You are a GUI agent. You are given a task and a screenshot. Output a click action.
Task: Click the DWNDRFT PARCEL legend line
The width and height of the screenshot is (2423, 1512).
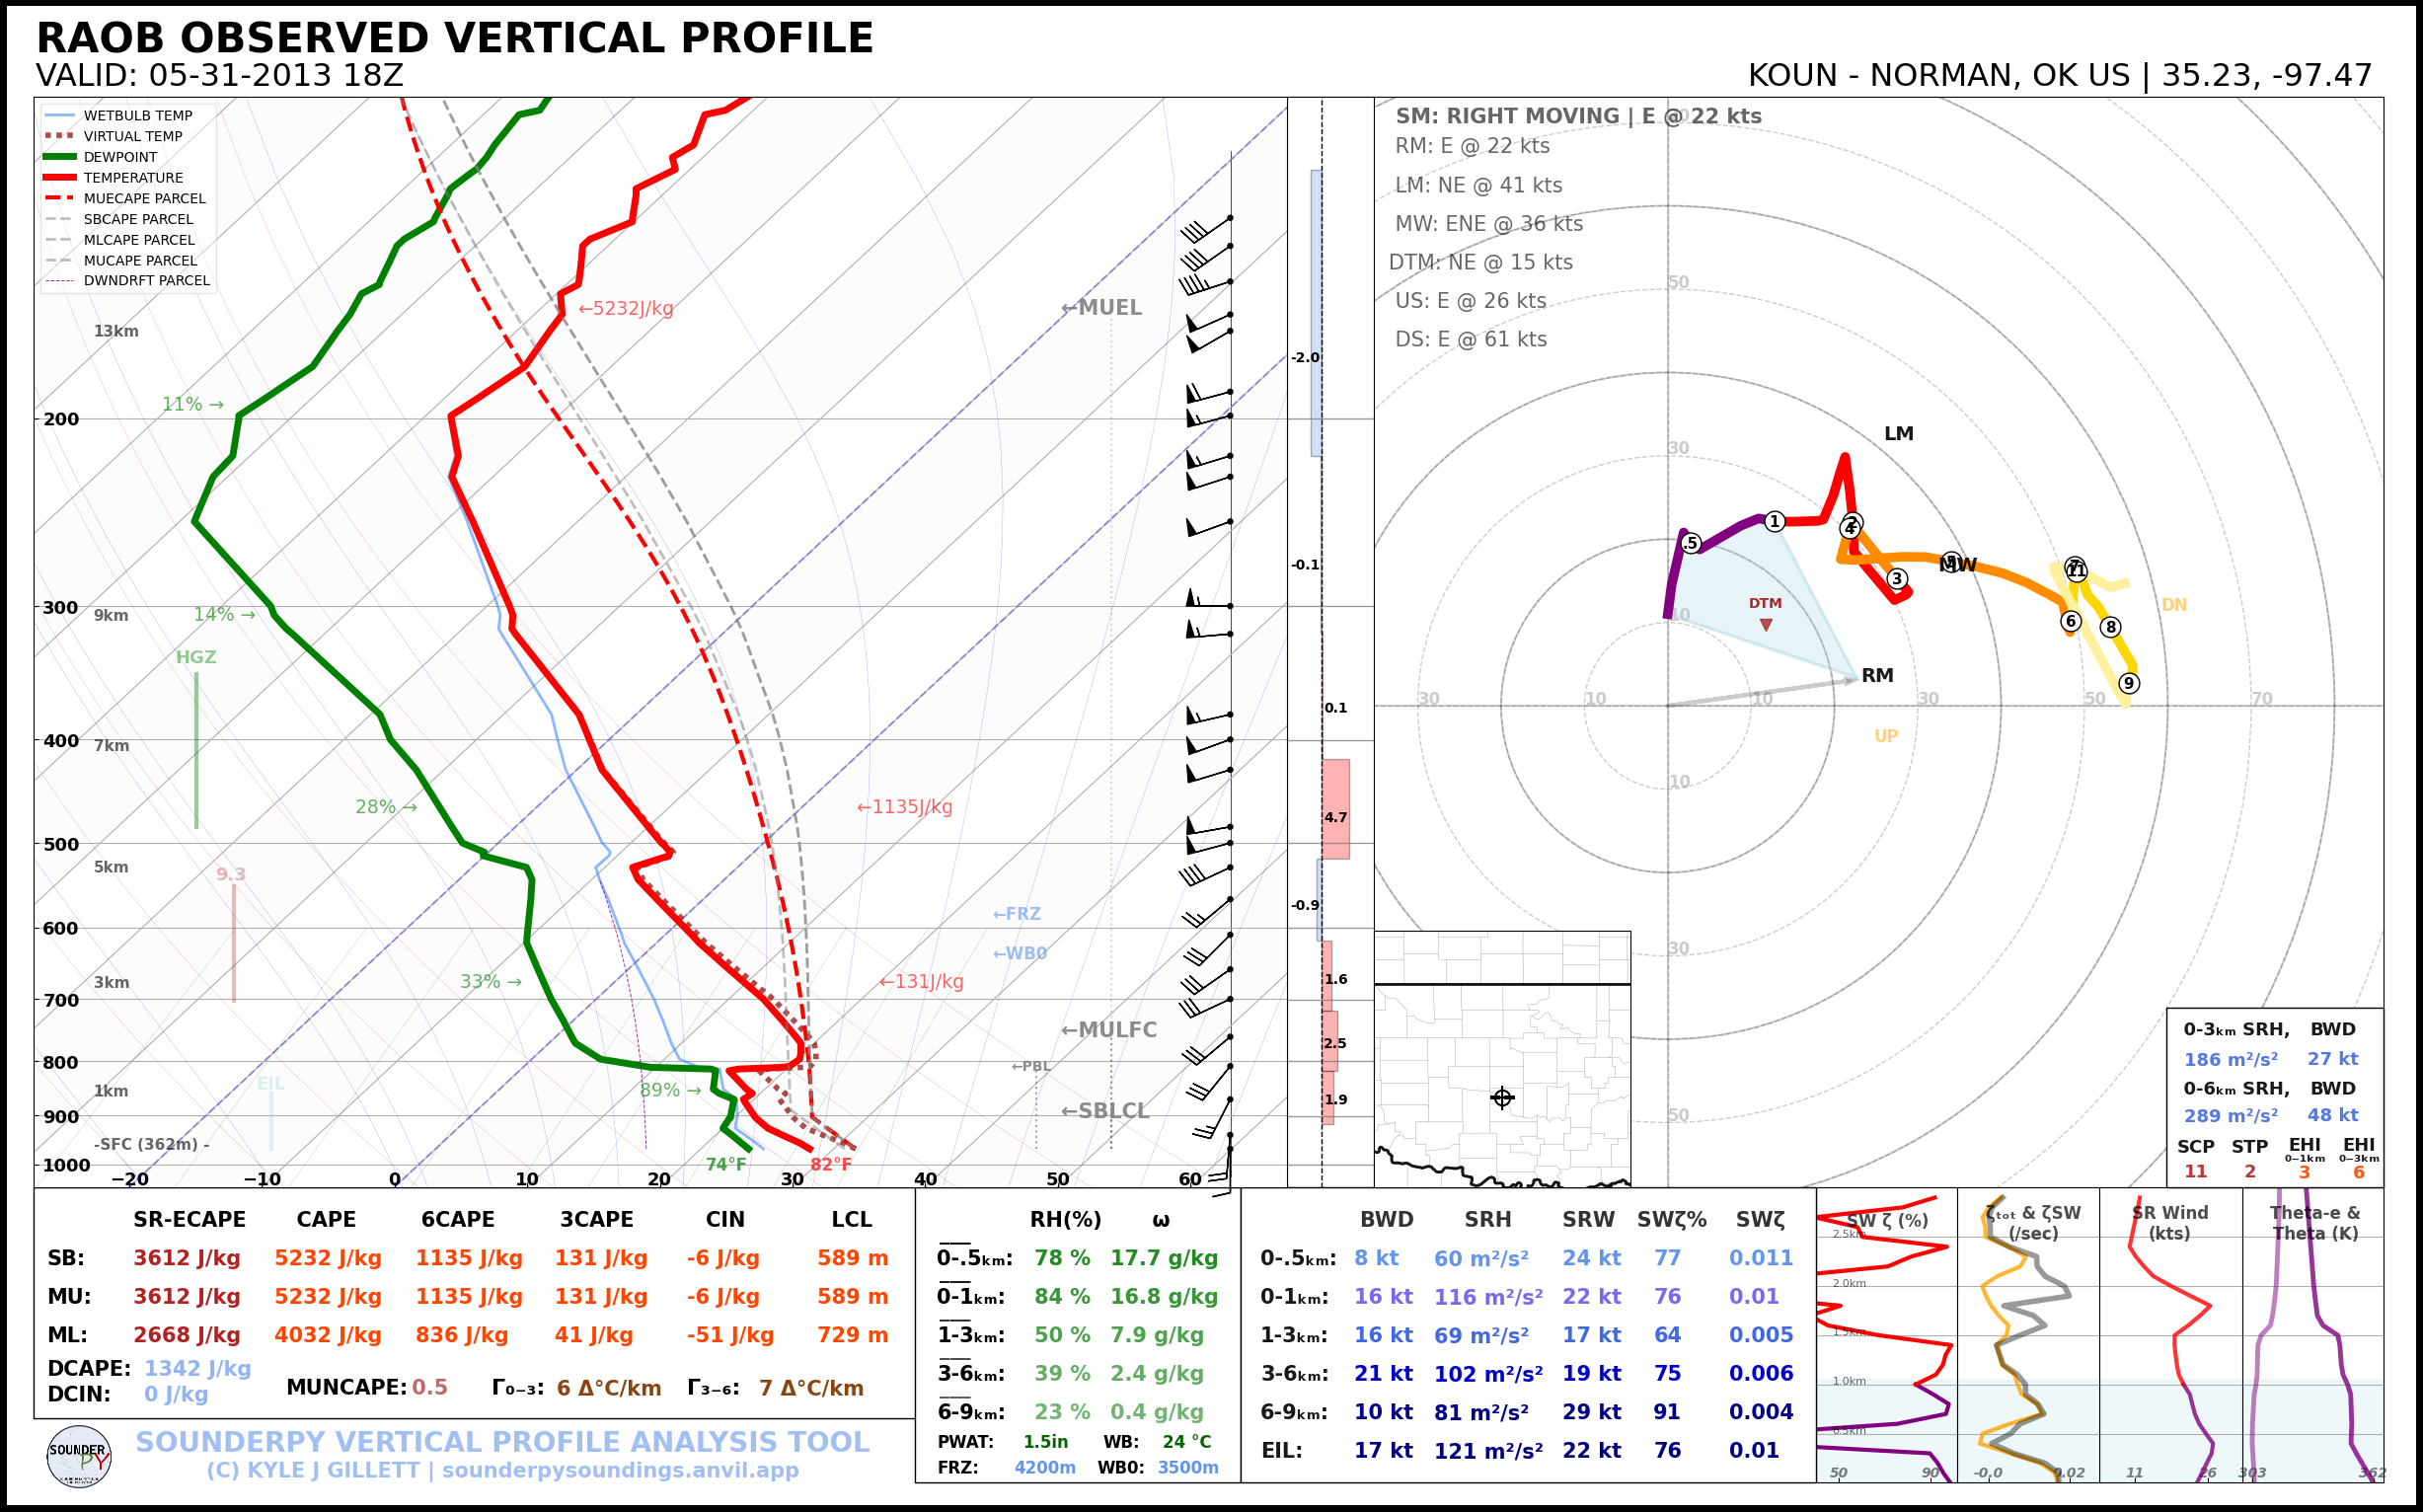[x=60, y=281]
